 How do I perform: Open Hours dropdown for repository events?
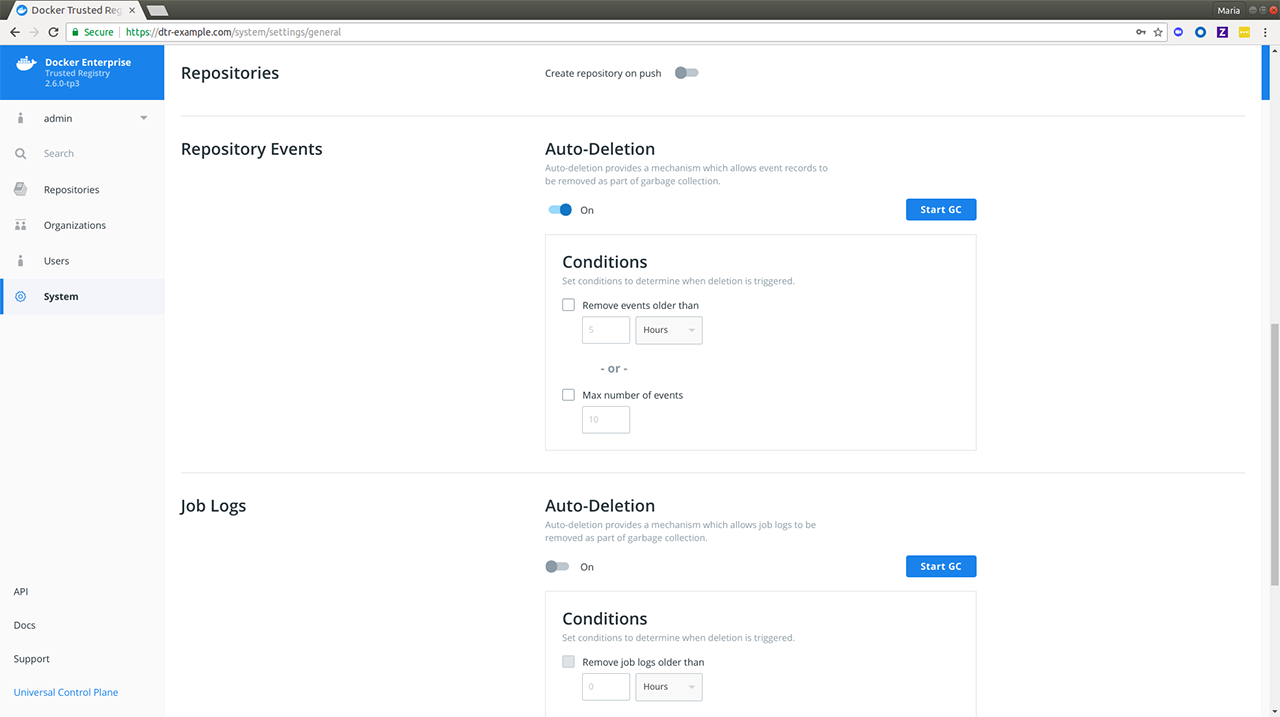tap(669, 330)
